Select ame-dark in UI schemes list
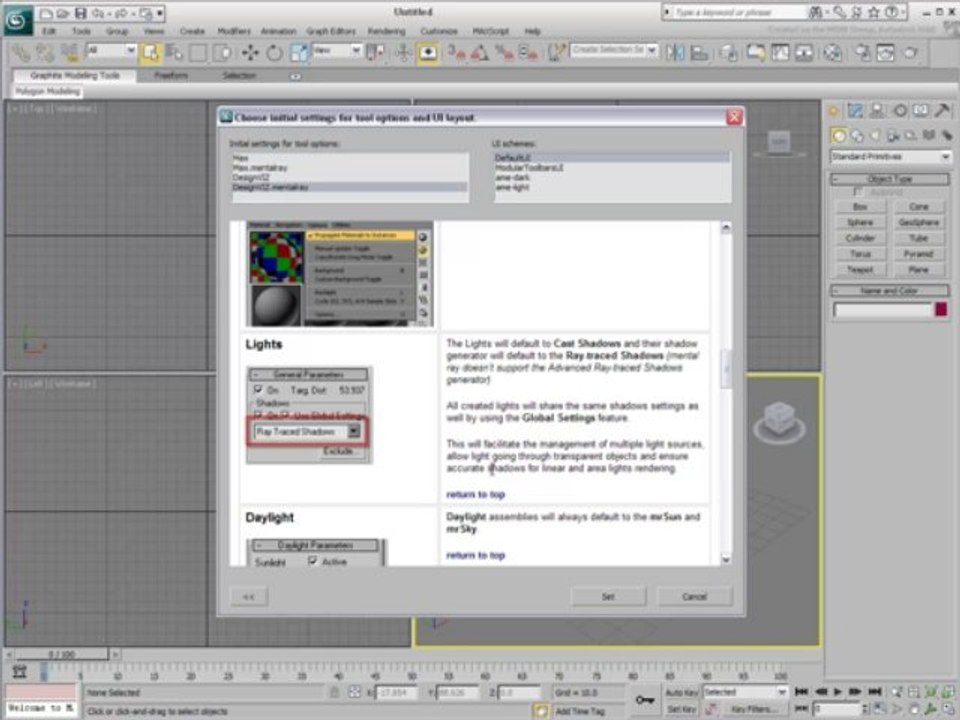The image size is (960, 720). tap(612, 178)
